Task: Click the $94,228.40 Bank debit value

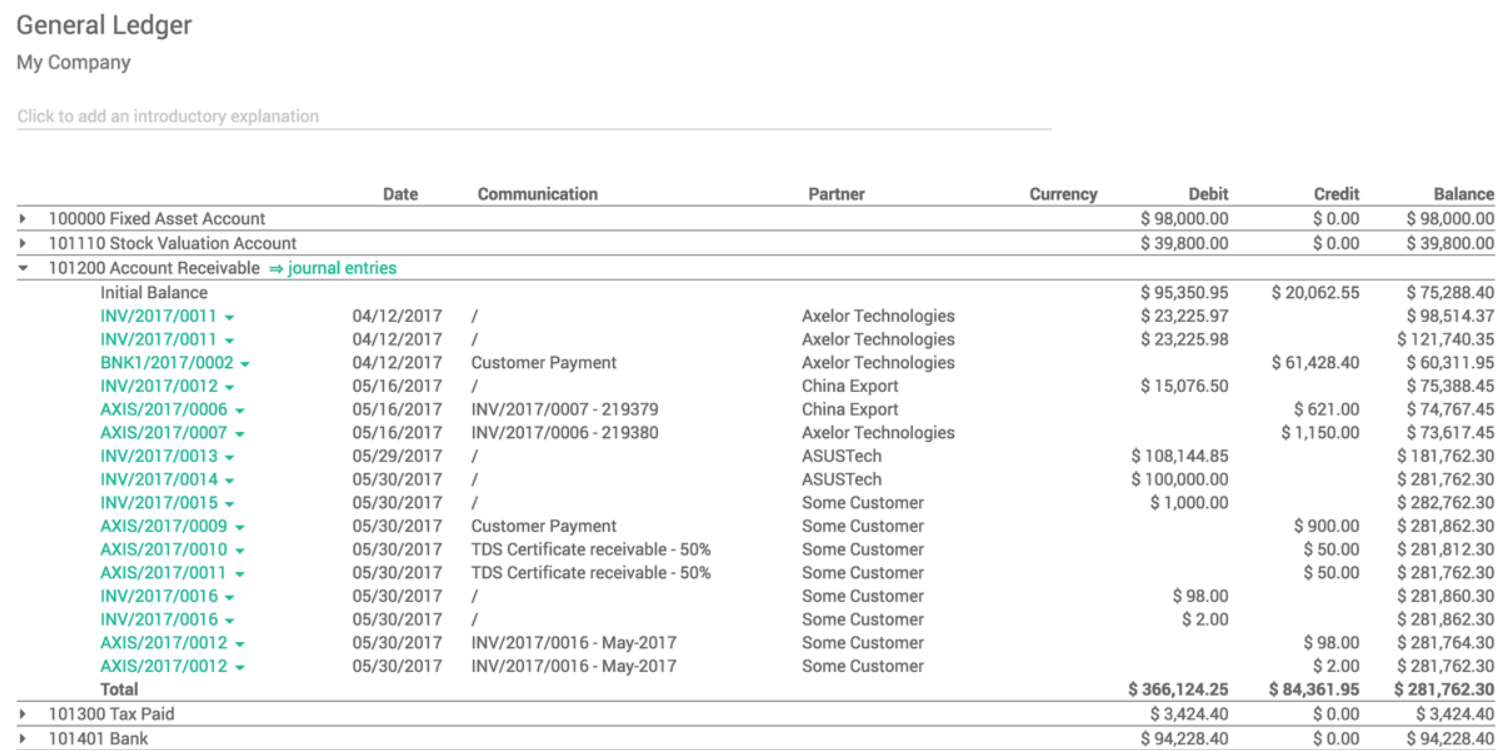Action: [x=1185, y=738]
